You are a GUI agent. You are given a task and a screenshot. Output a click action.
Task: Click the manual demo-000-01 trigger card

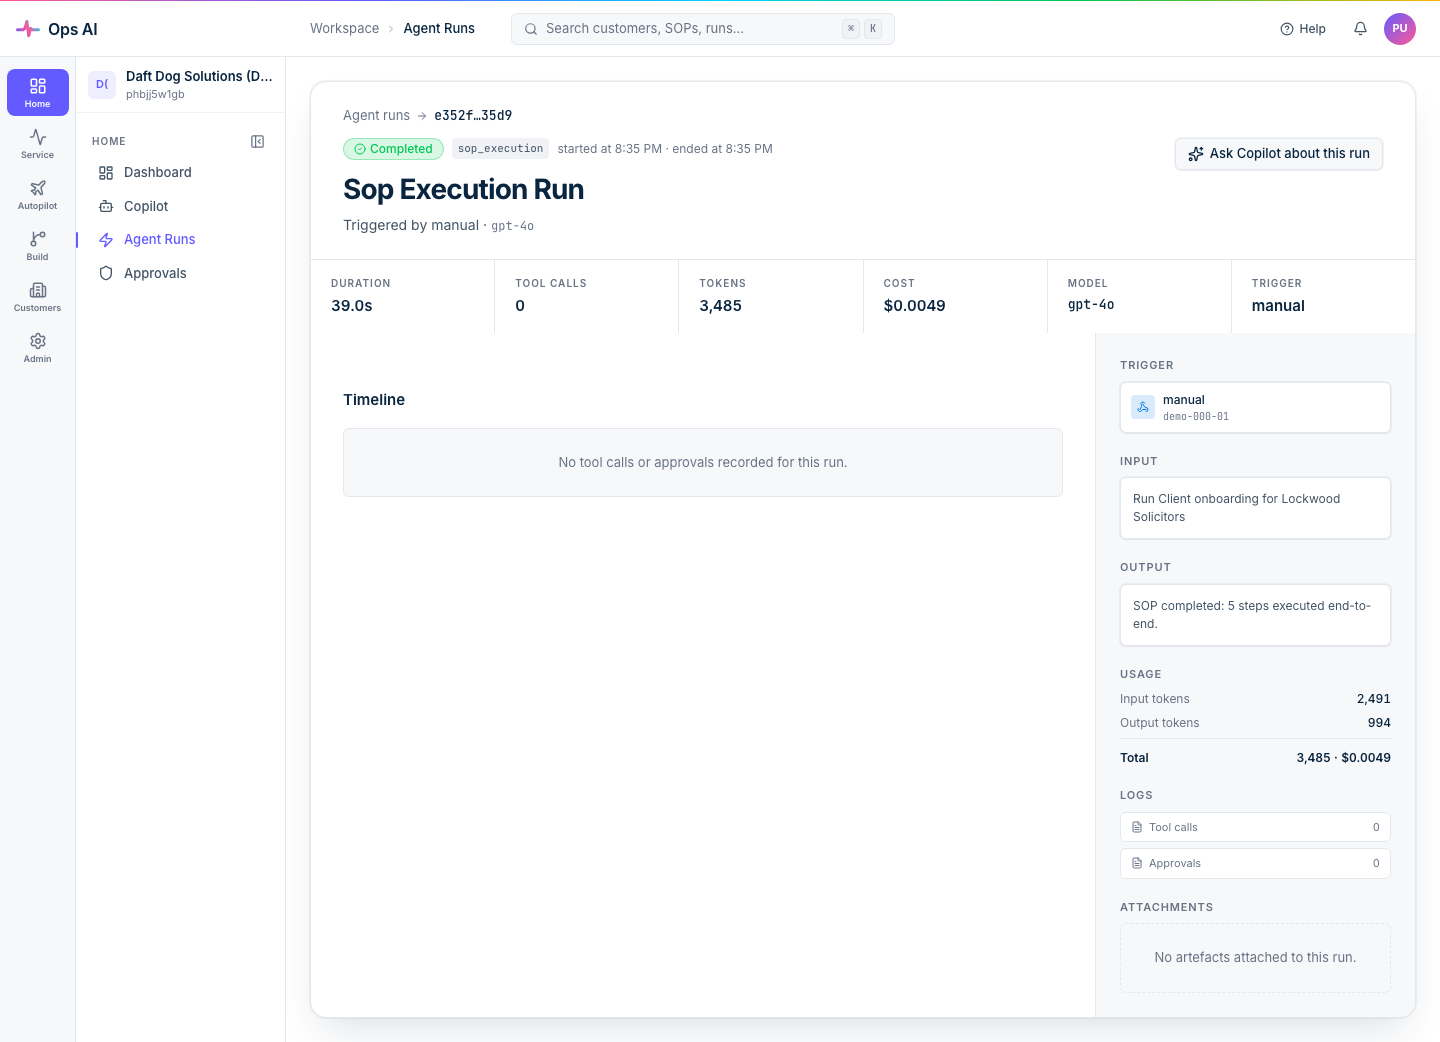pyautogui.click(x=1255, y=407)
